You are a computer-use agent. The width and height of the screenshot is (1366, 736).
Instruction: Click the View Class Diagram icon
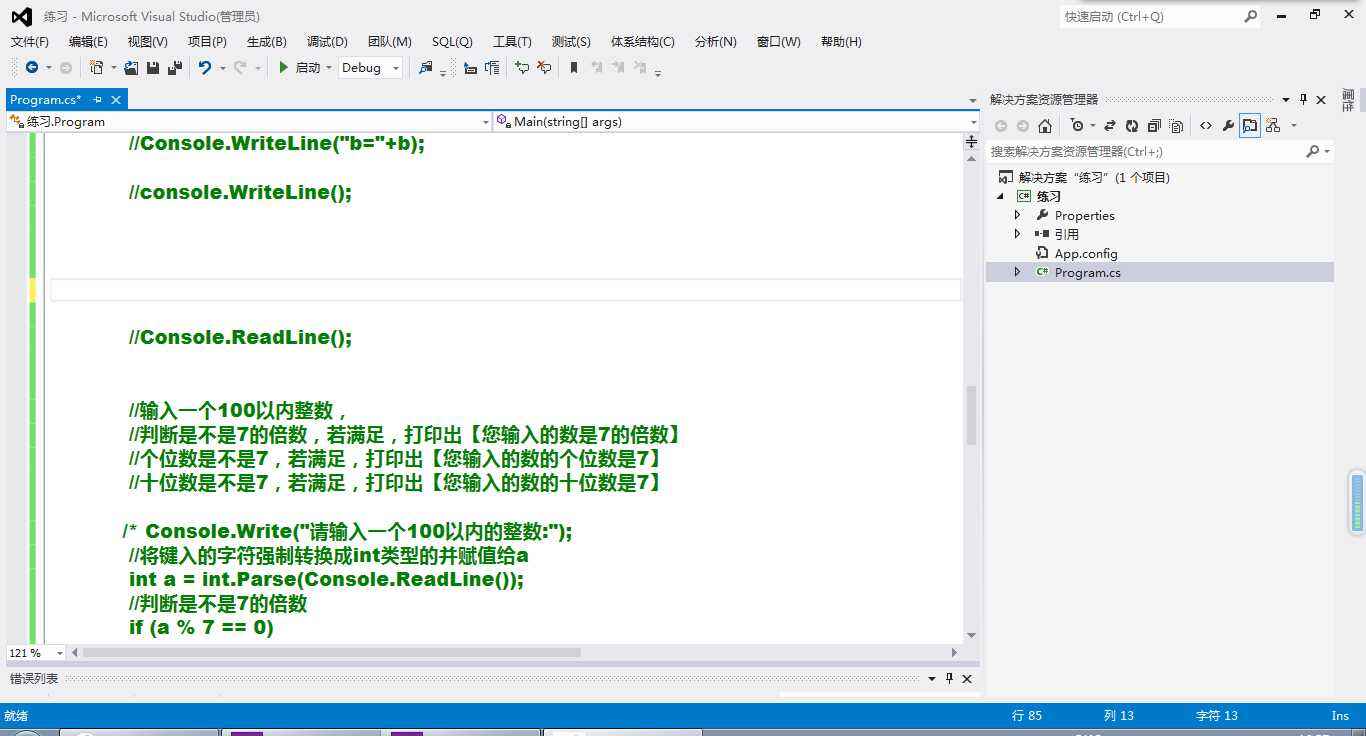point(1273,125)
